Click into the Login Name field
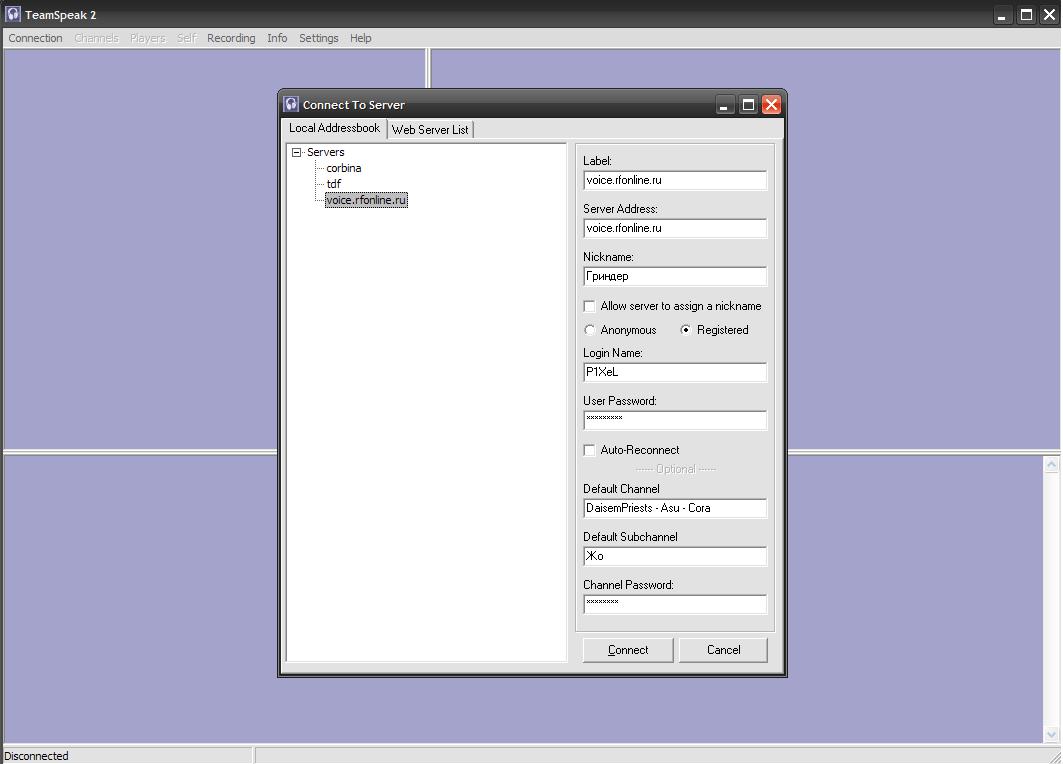The image size is (1063, 764). (x=675, y=372)
